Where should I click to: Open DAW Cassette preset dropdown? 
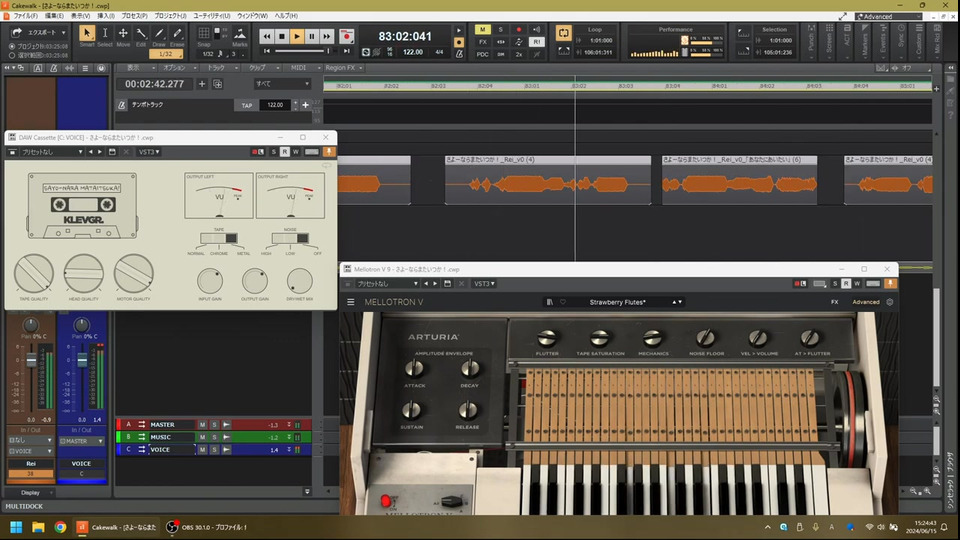pyautogui.click(x=52, y=152)
